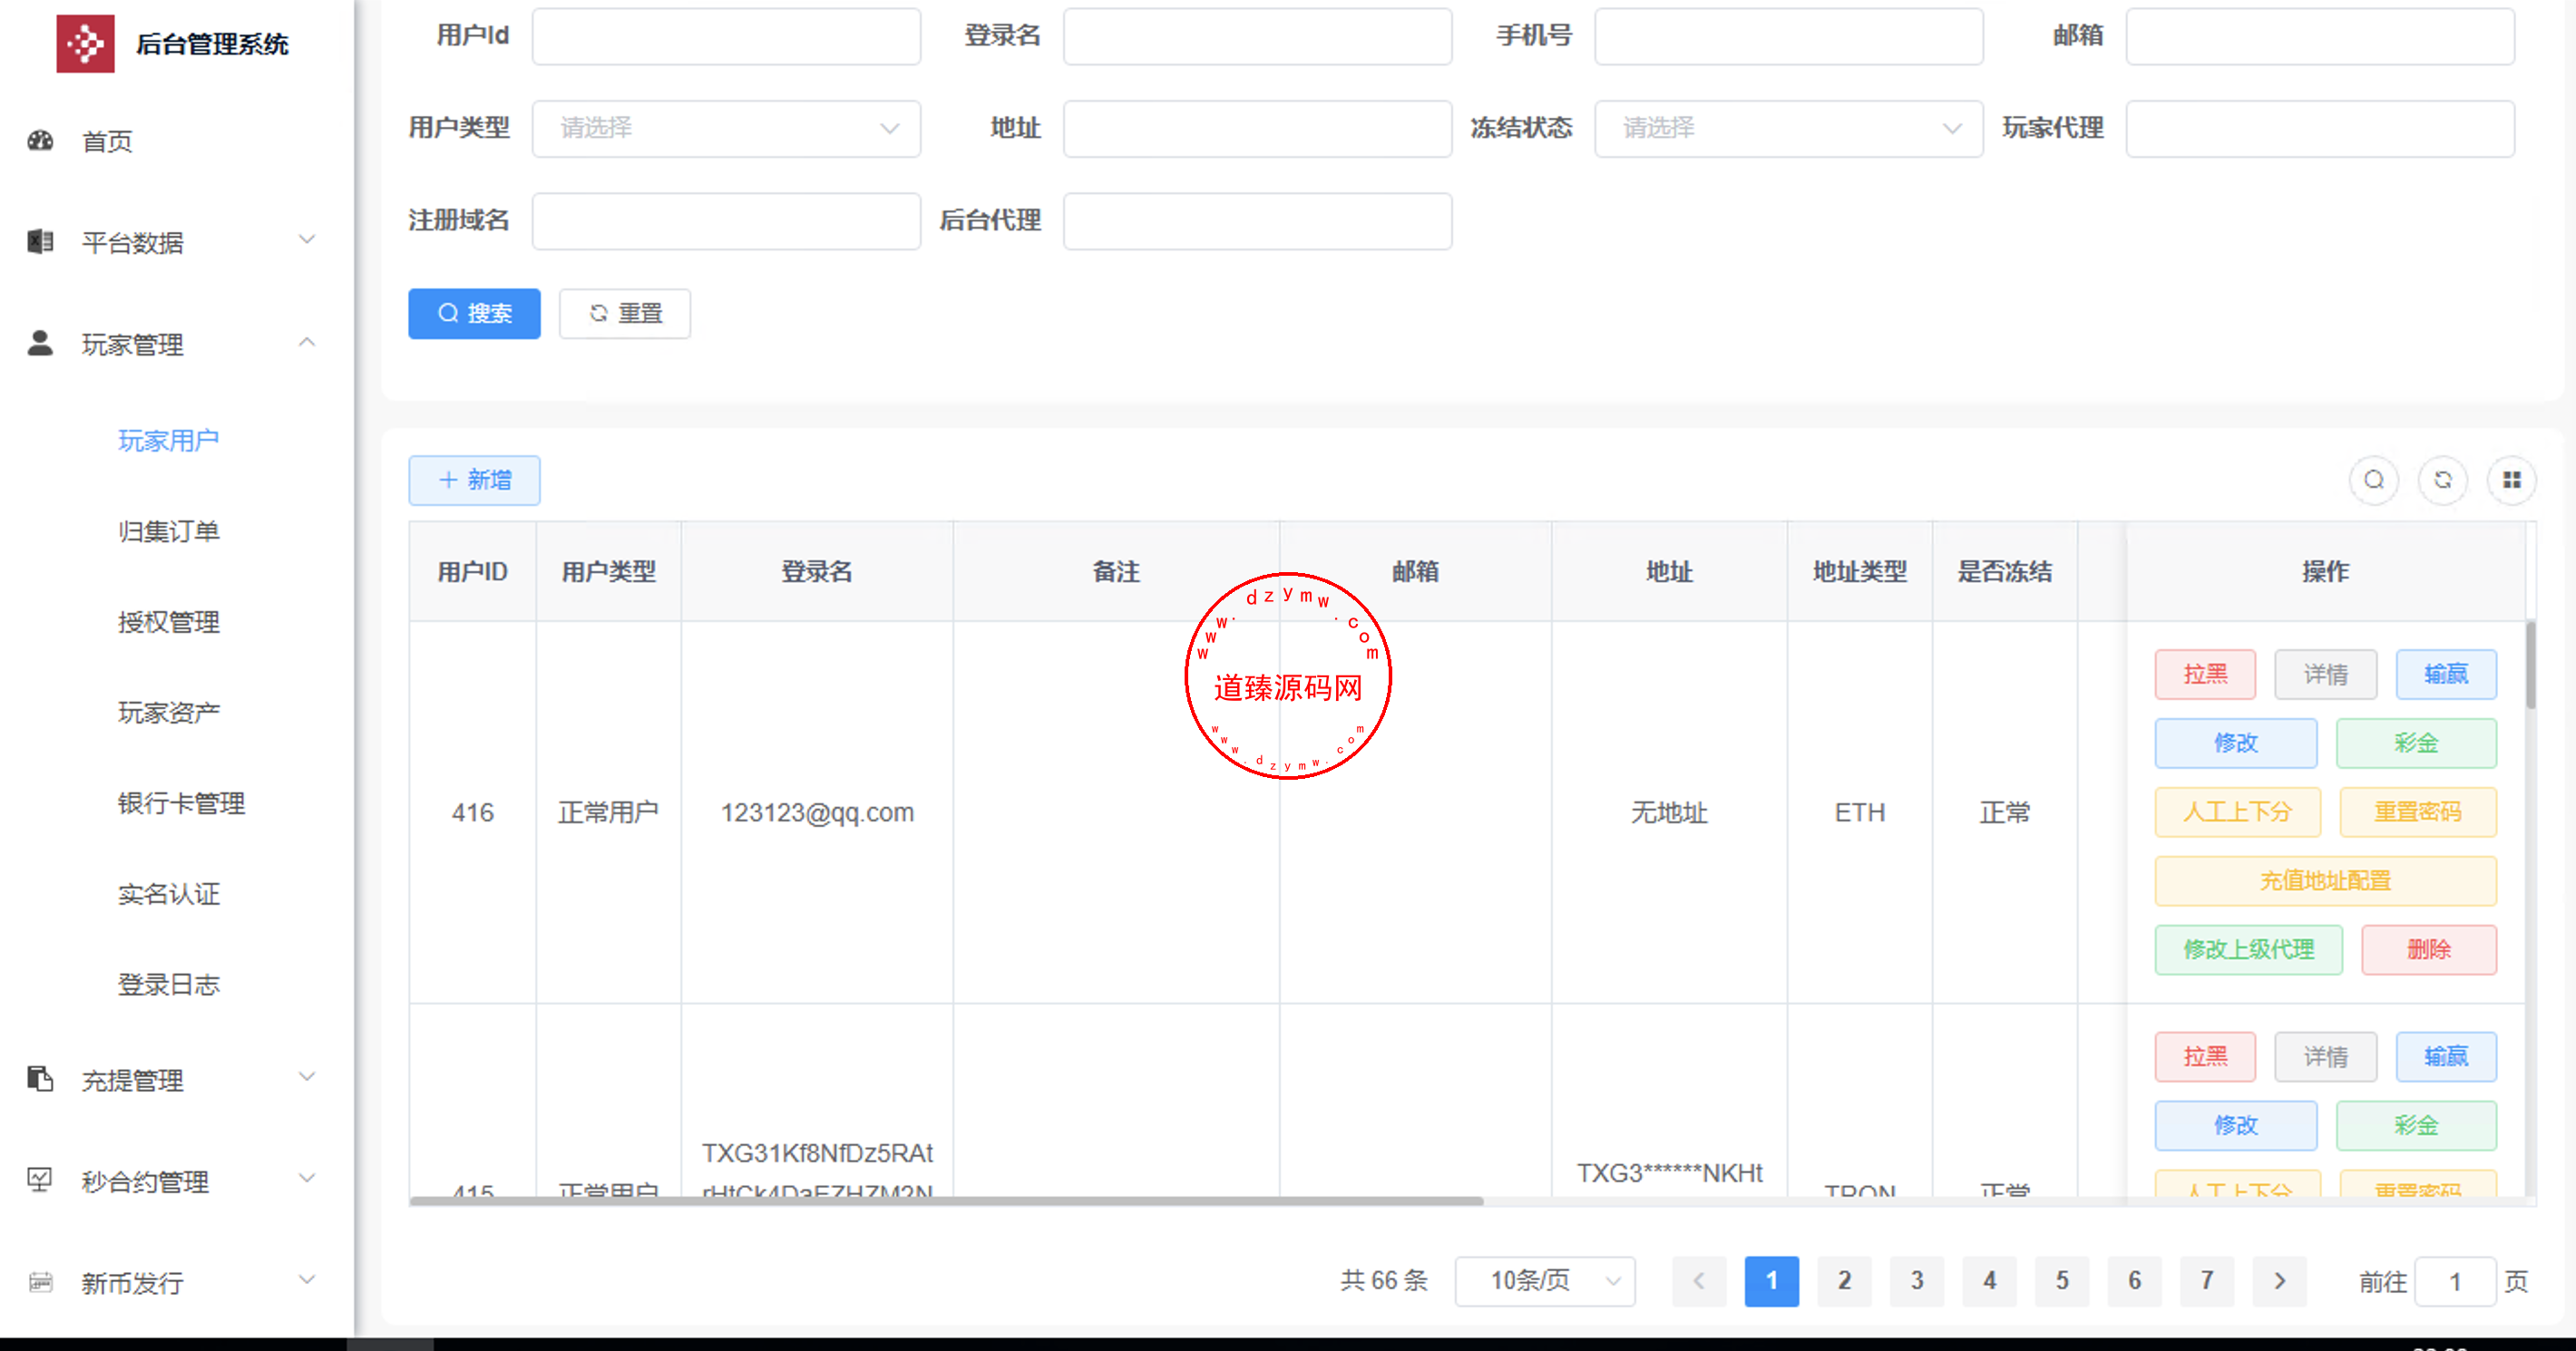Click 拉黑 for user 416
The width and height of the screenshot is (2576, 1351).
coord(2205,674)
